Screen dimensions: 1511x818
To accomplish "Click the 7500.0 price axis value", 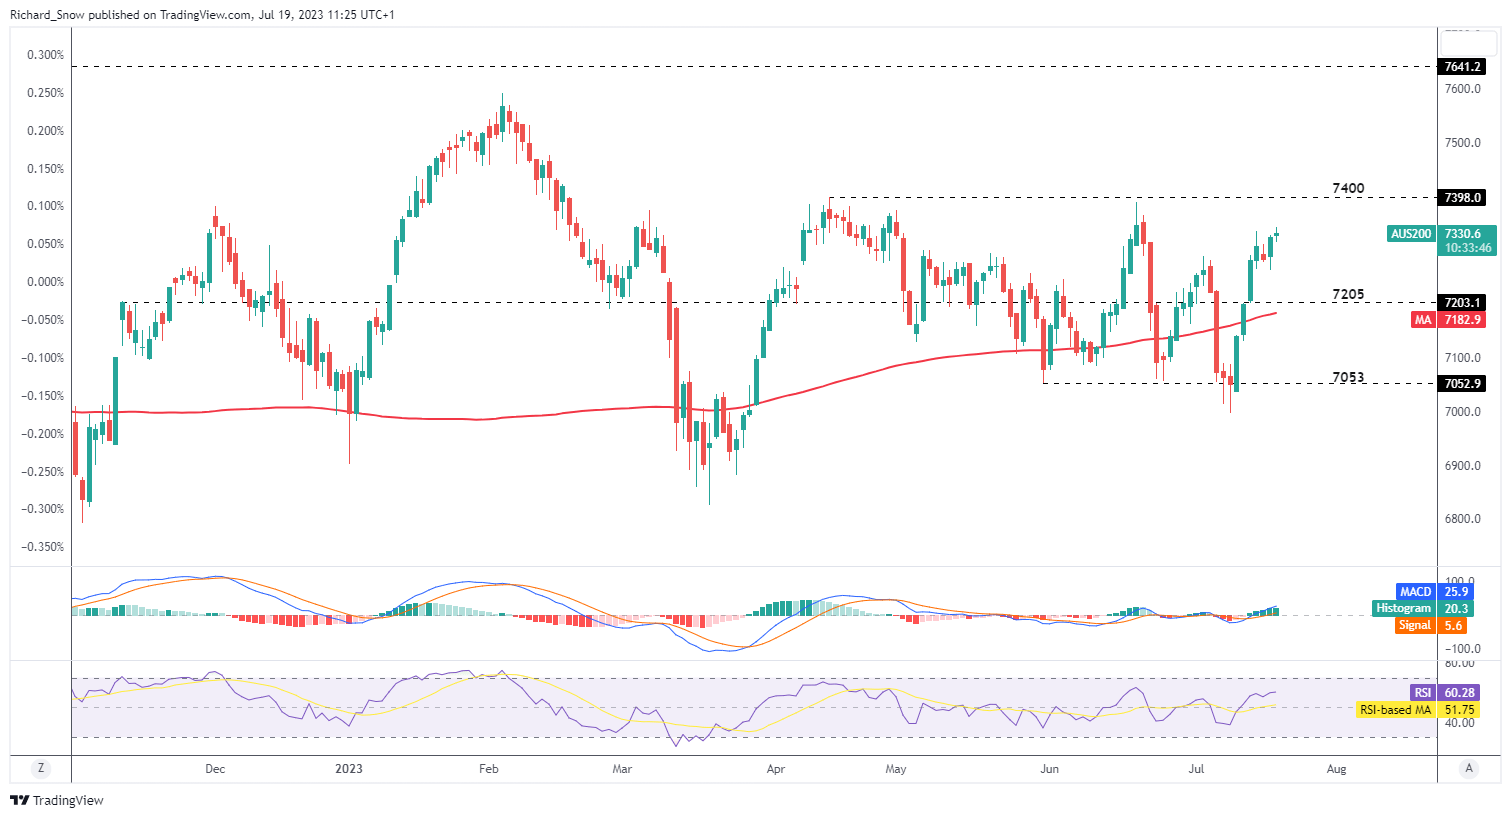I will [1464, 143].
